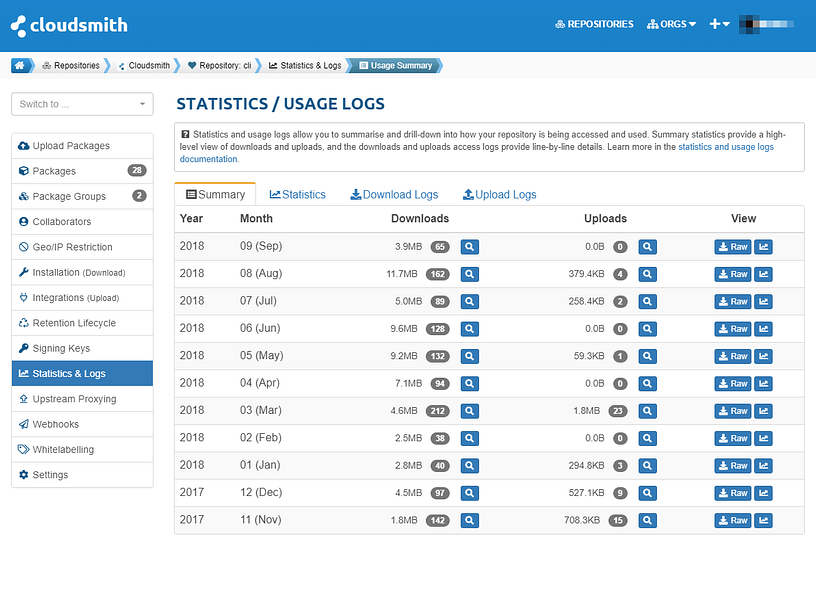Switch to the Statistics tab
The image size is (816, 600).
[x=298, y=195]
